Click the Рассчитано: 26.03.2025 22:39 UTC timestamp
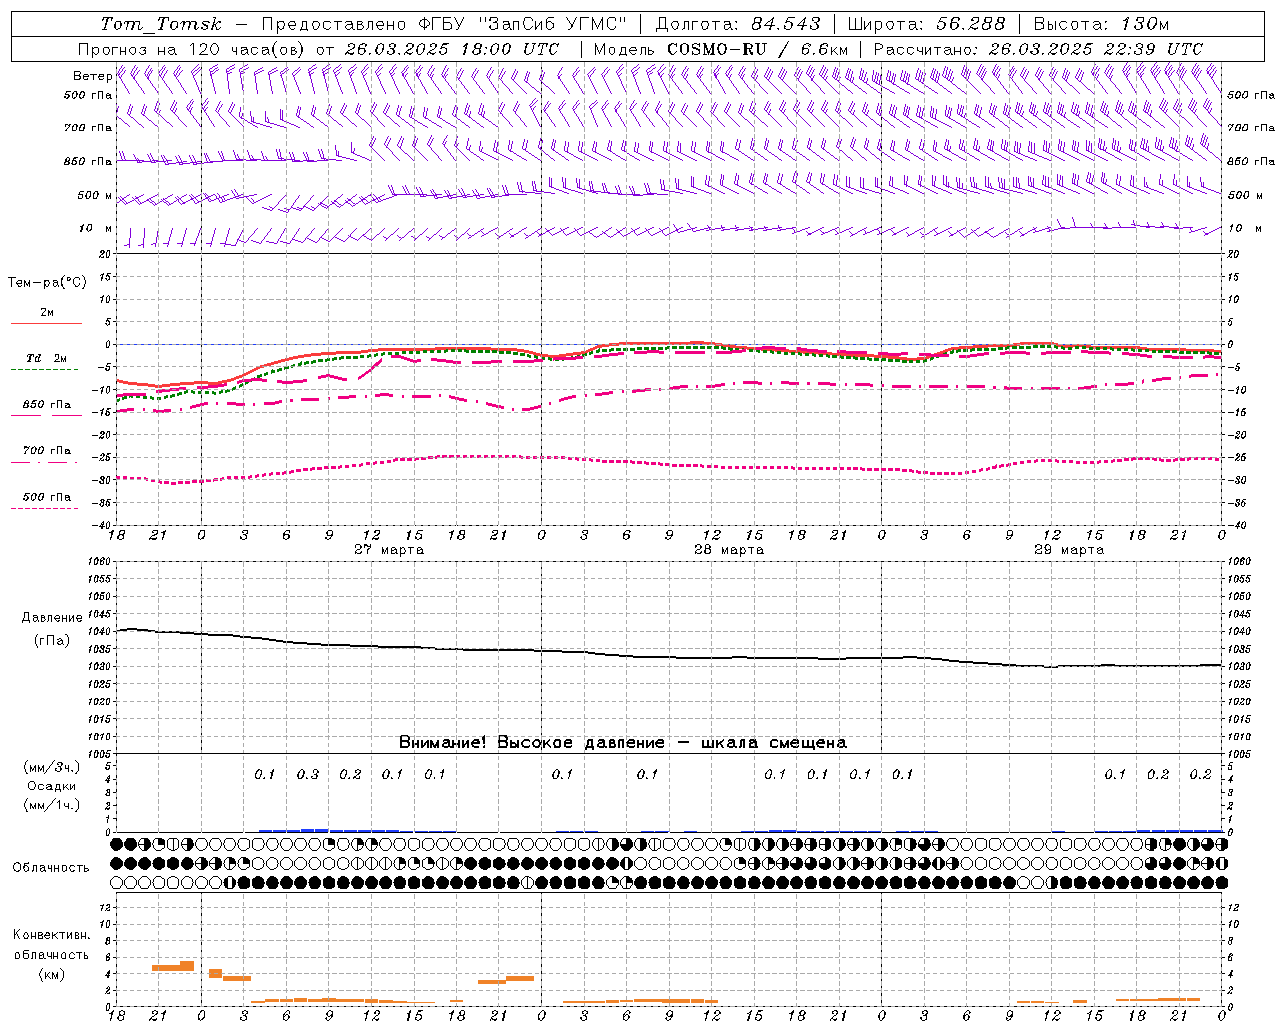The width and height of the screenshot is (1280, 1024). click(1038, 49)
